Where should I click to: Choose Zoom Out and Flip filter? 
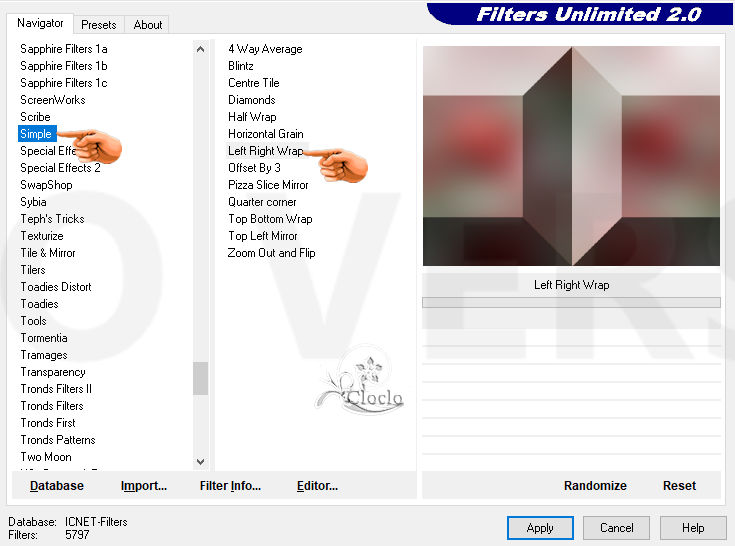point(271,253)
